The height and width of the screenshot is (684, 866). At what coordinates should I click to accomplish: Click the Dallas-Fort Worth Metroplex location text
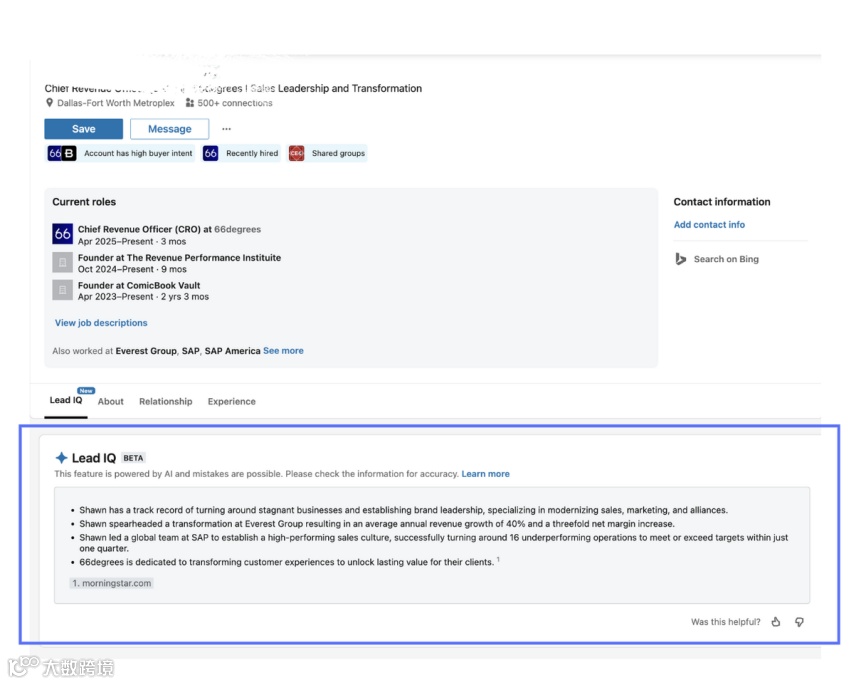(115, 103)
